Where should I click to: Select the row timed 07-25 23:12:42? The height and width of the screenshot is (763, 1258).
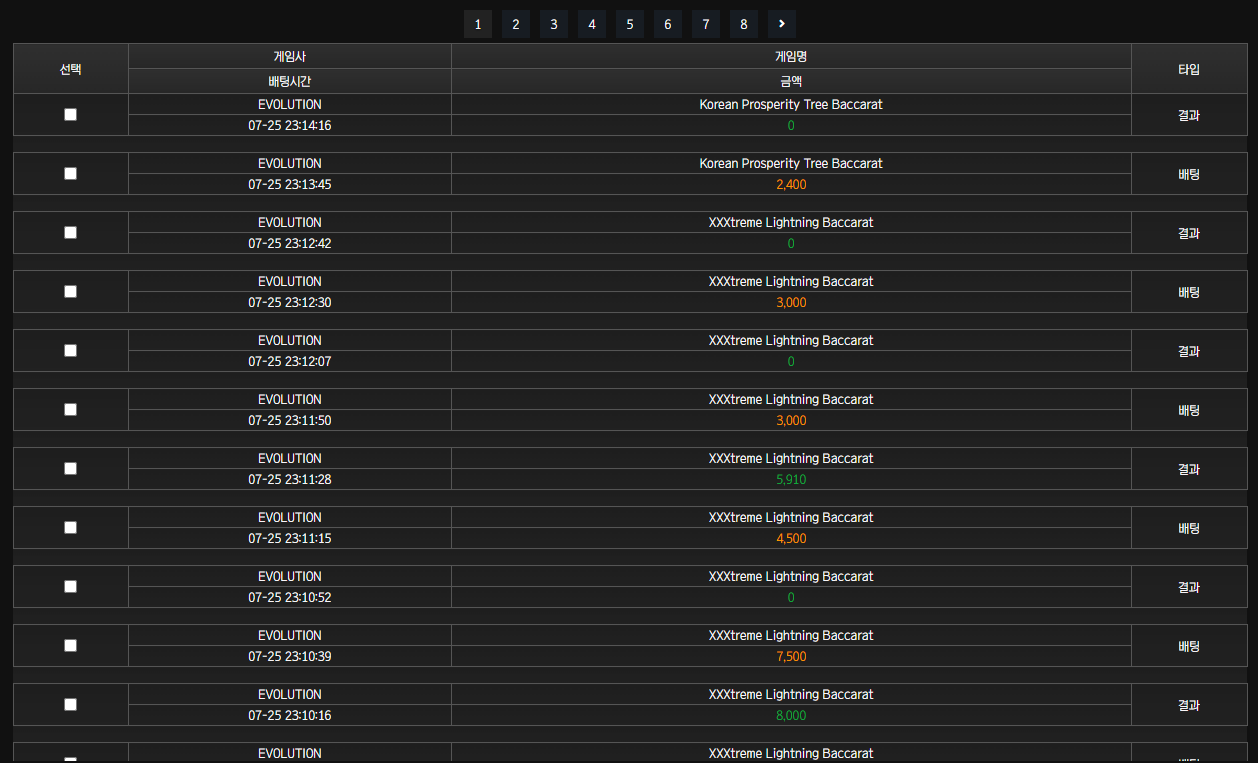(70, 233)
